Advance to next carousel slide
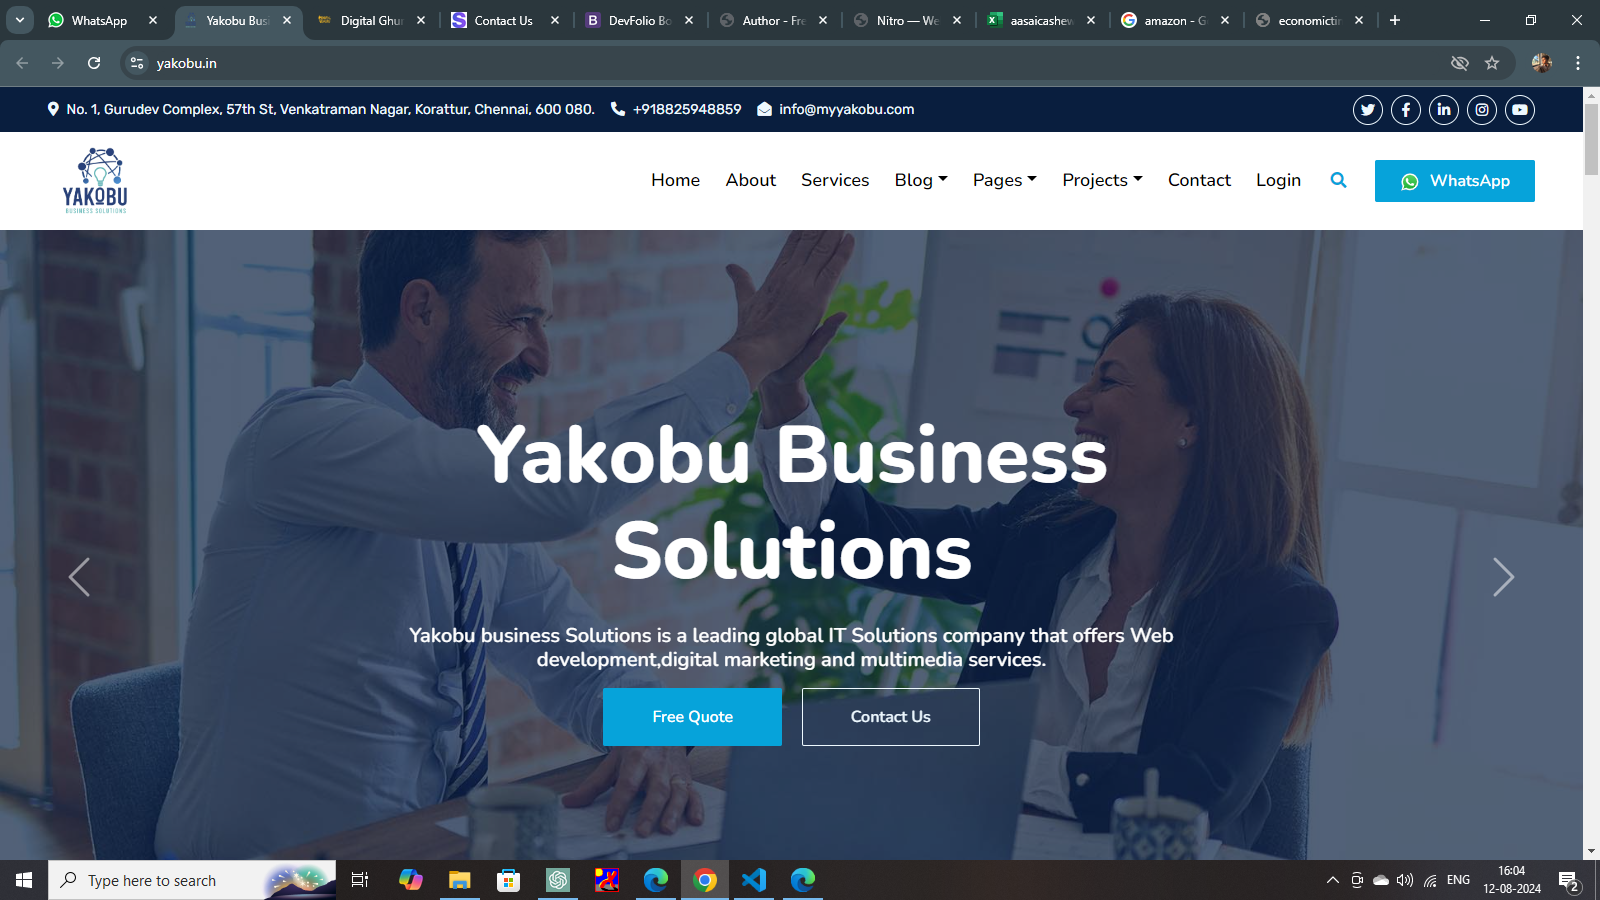Screen dimensions: 1600x900 point(1503,577)
